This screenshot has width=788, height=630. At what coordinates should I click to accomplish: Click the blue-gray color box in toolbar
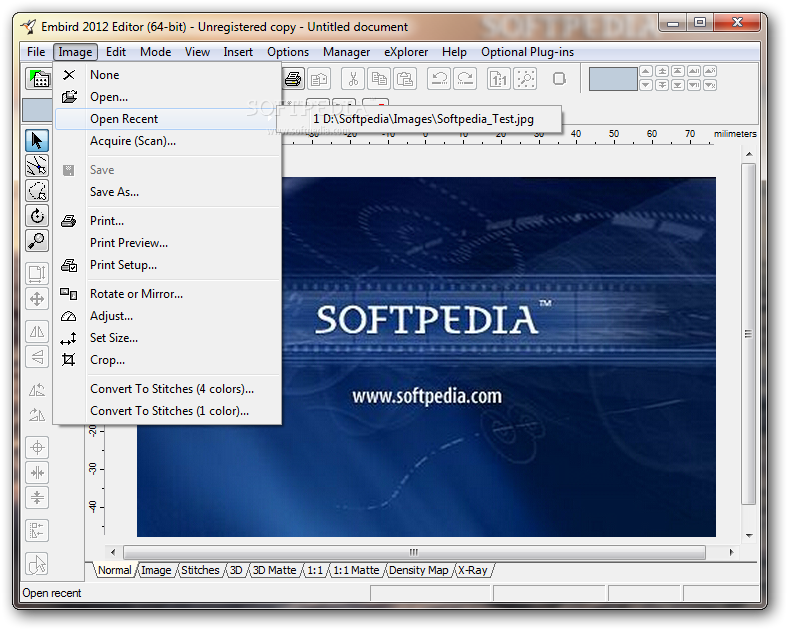tap(613, 79)
